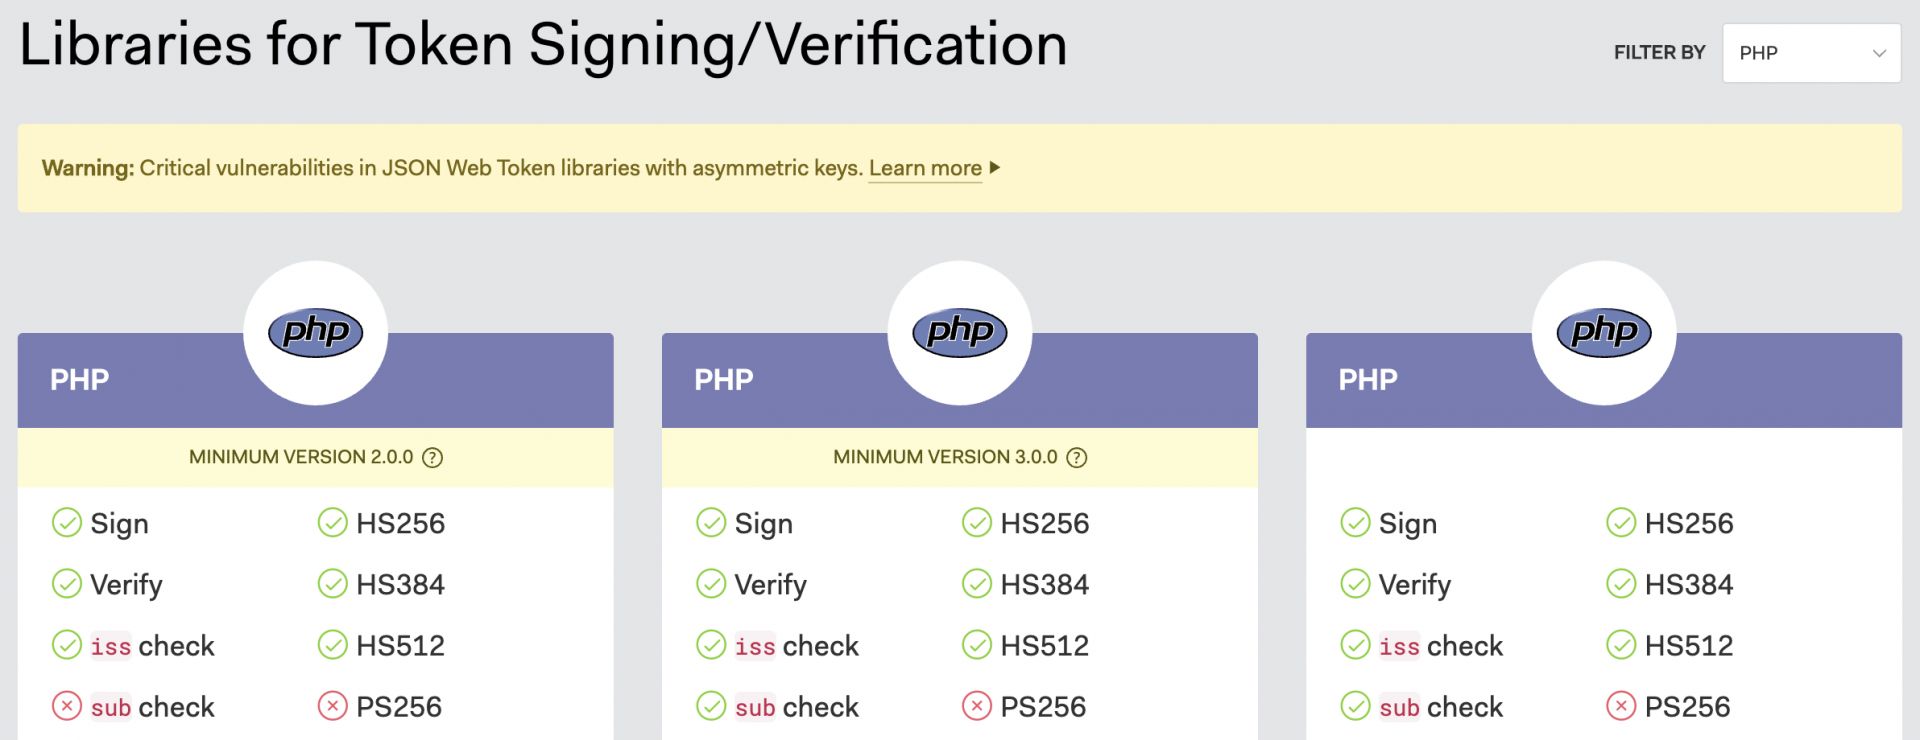Click the "PHP" header title, card without minimum version

[x=1368, y=380]
